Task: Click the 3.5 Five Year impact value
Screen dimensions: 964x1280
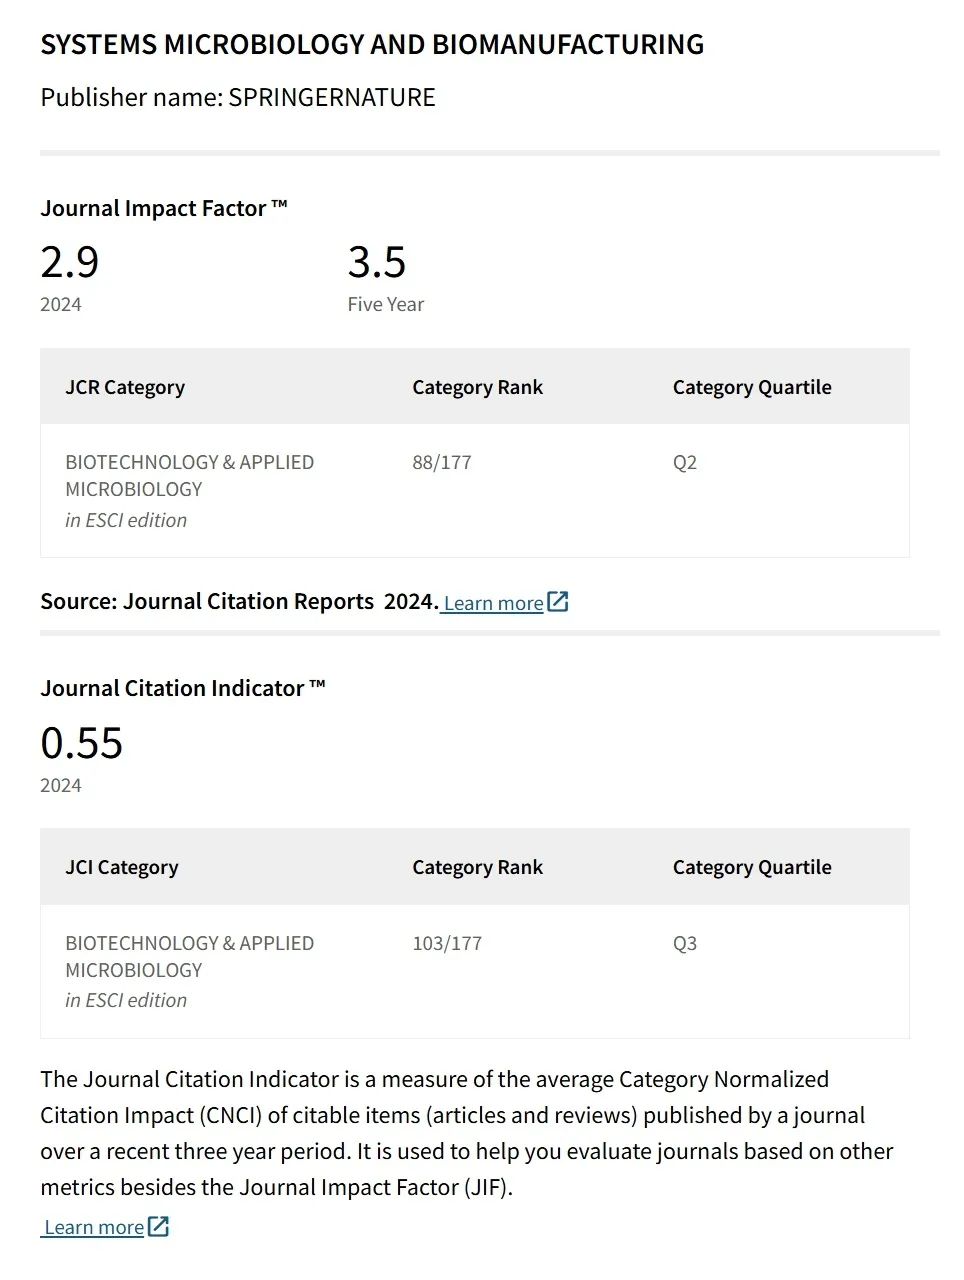Action: 377,262
